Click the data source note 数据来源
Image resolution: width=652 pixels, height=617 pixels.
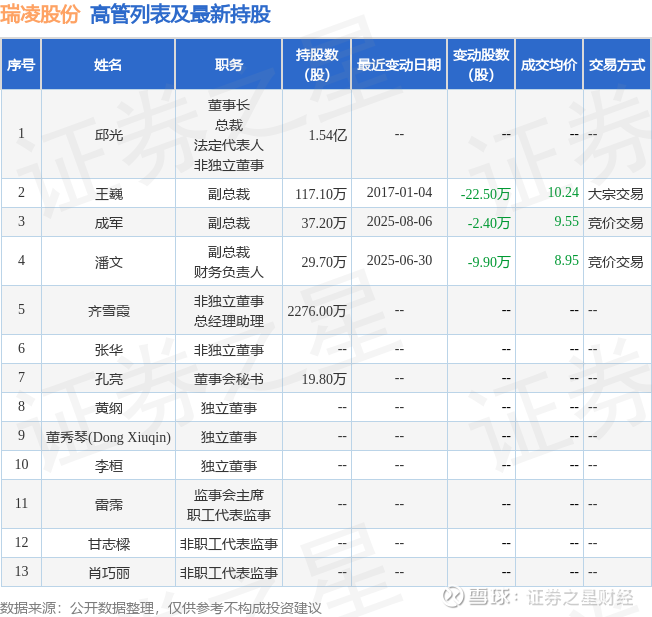[161, 608]
